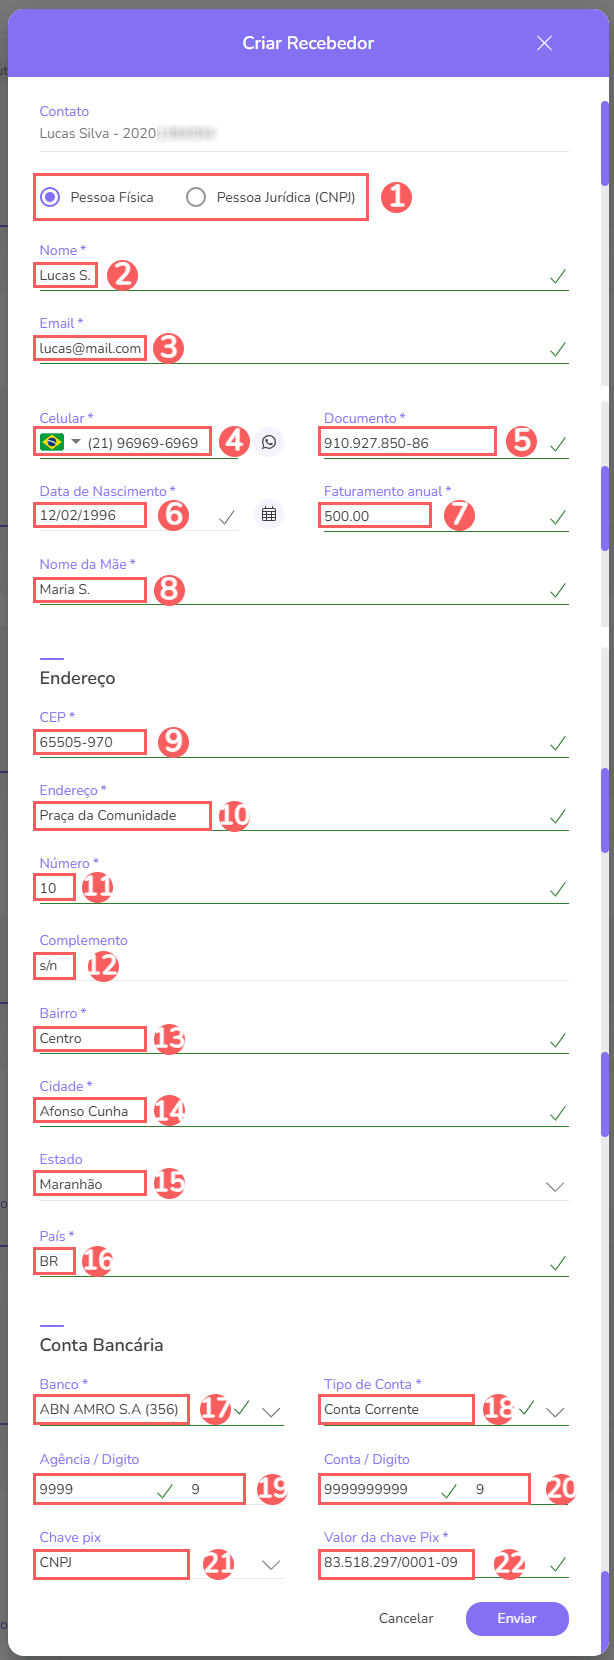Image resolution: width=614 pixels, height=1660 pixels.
Task: Open the birth date calendar picker
Action: [269, 514]
